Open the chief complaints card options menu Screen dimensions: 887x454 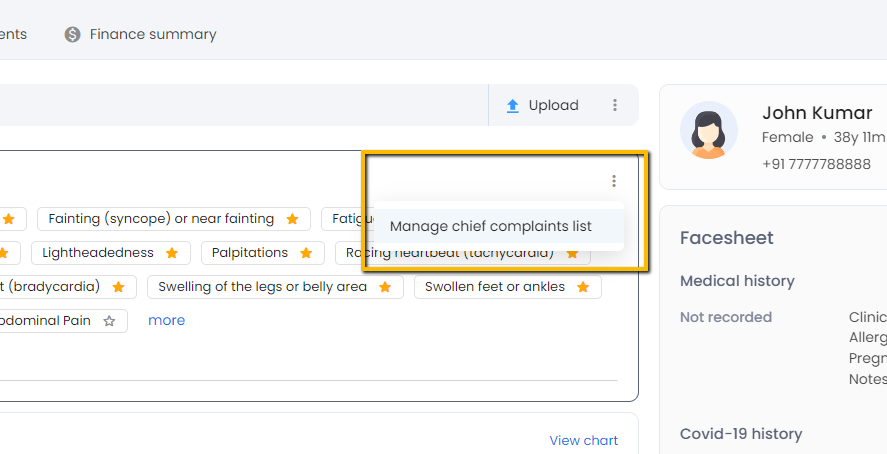coord(613,181)
